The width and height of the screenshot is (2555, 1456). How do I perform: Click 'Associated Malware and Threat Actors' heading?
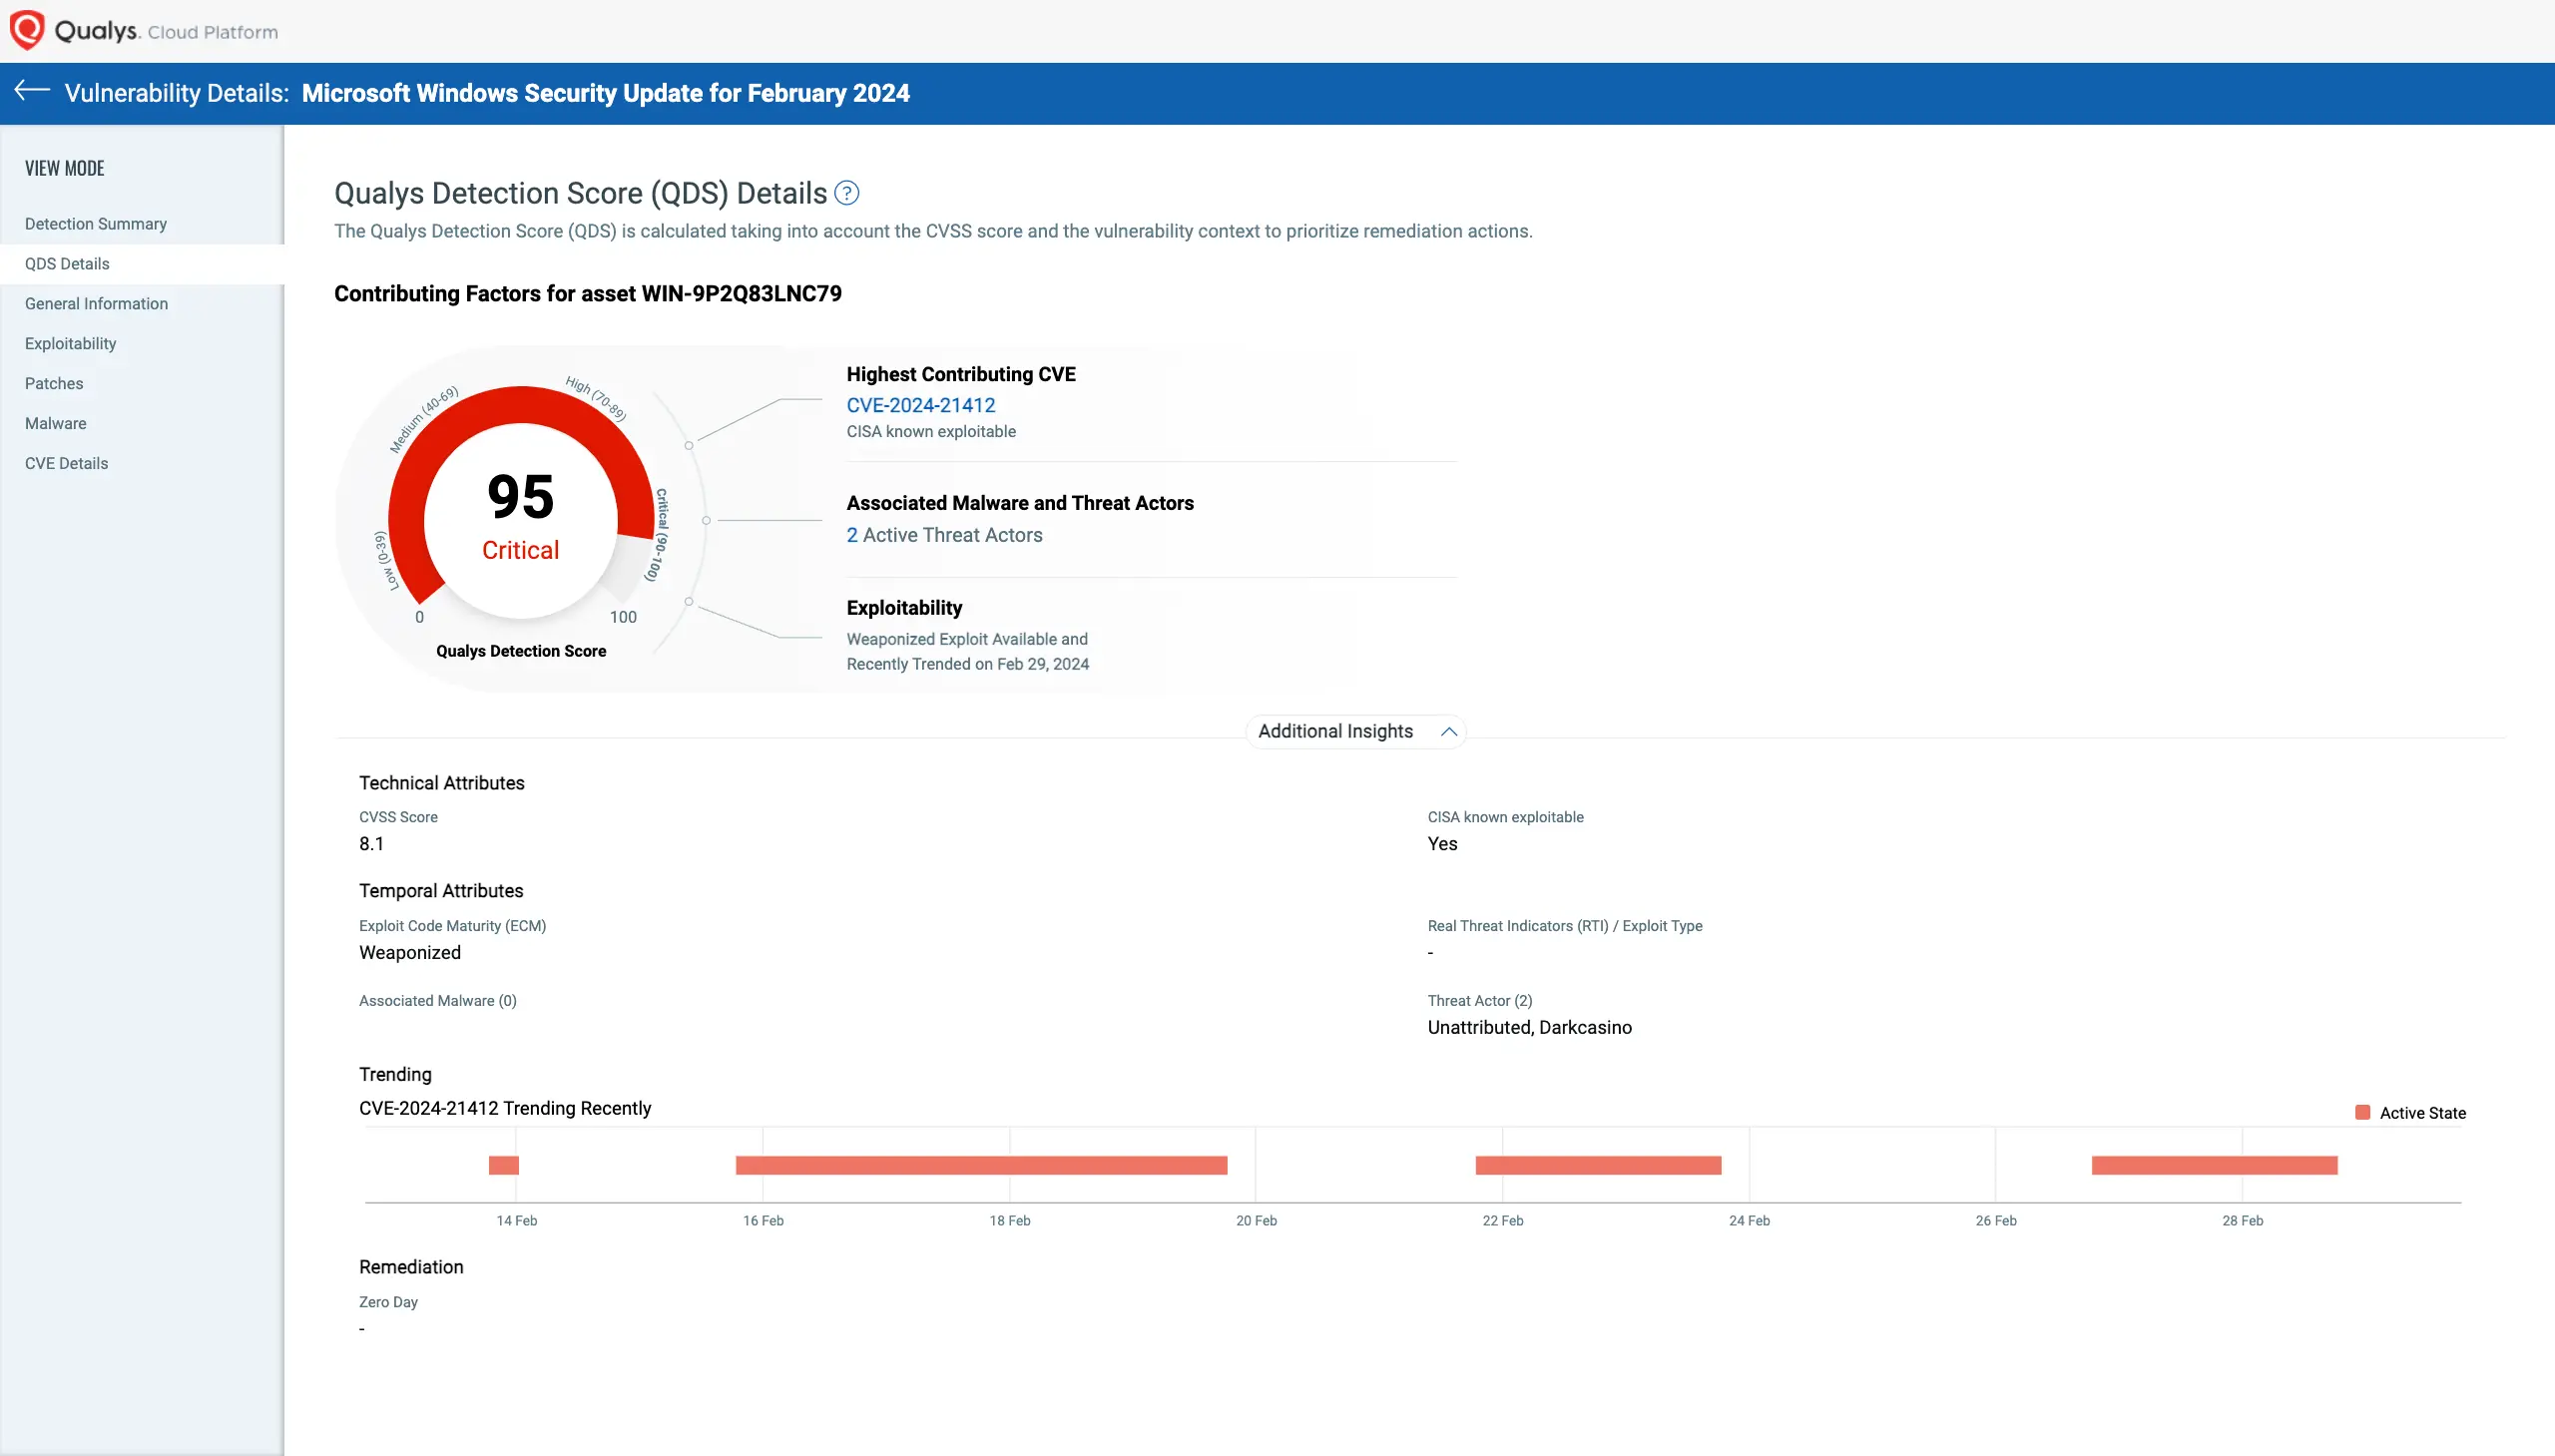pyautogui.click(x=1020, y=503)
